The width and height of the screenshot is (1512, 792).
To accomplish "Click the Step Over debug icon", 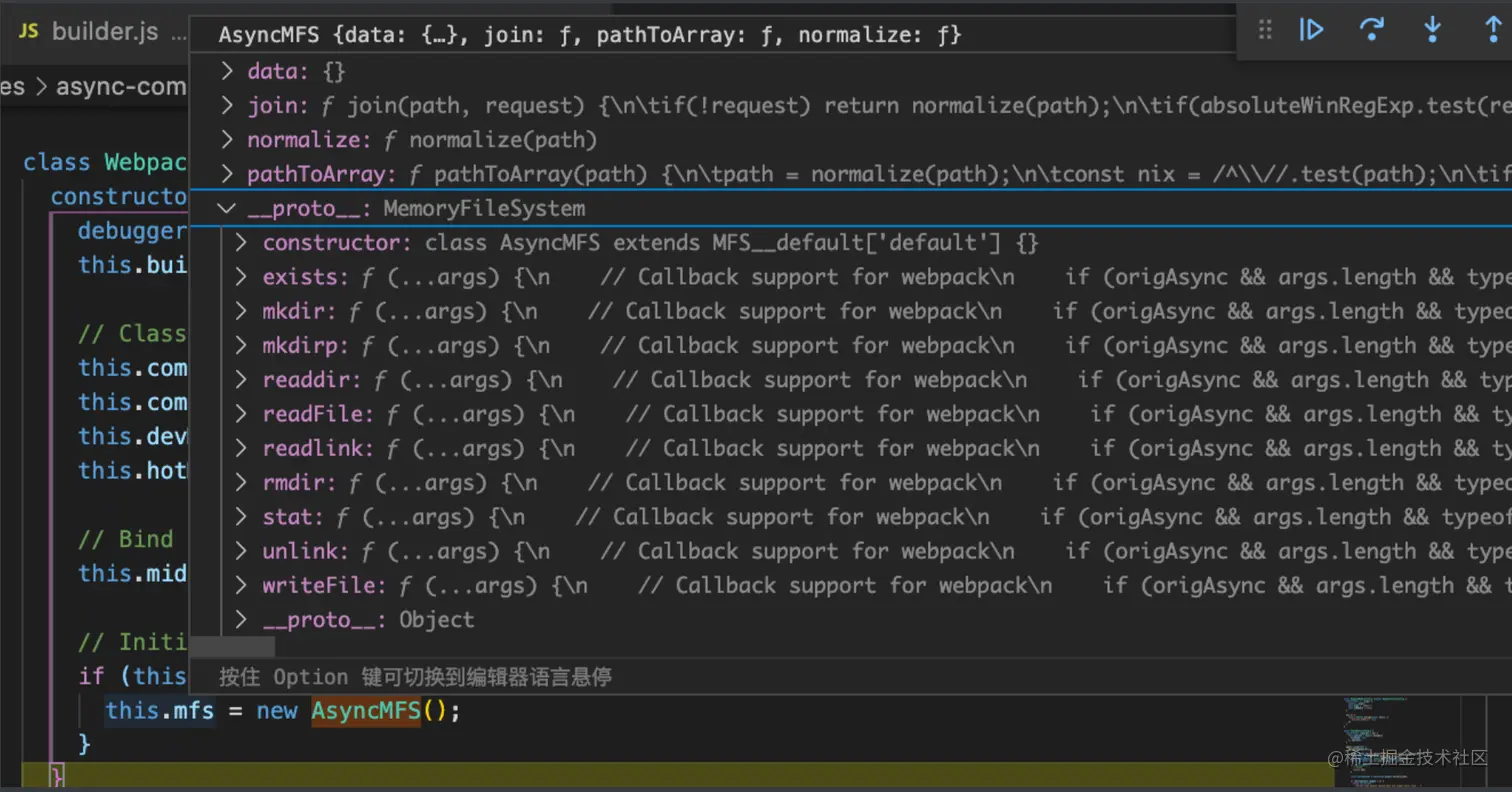I will [x=1372, y=30].
